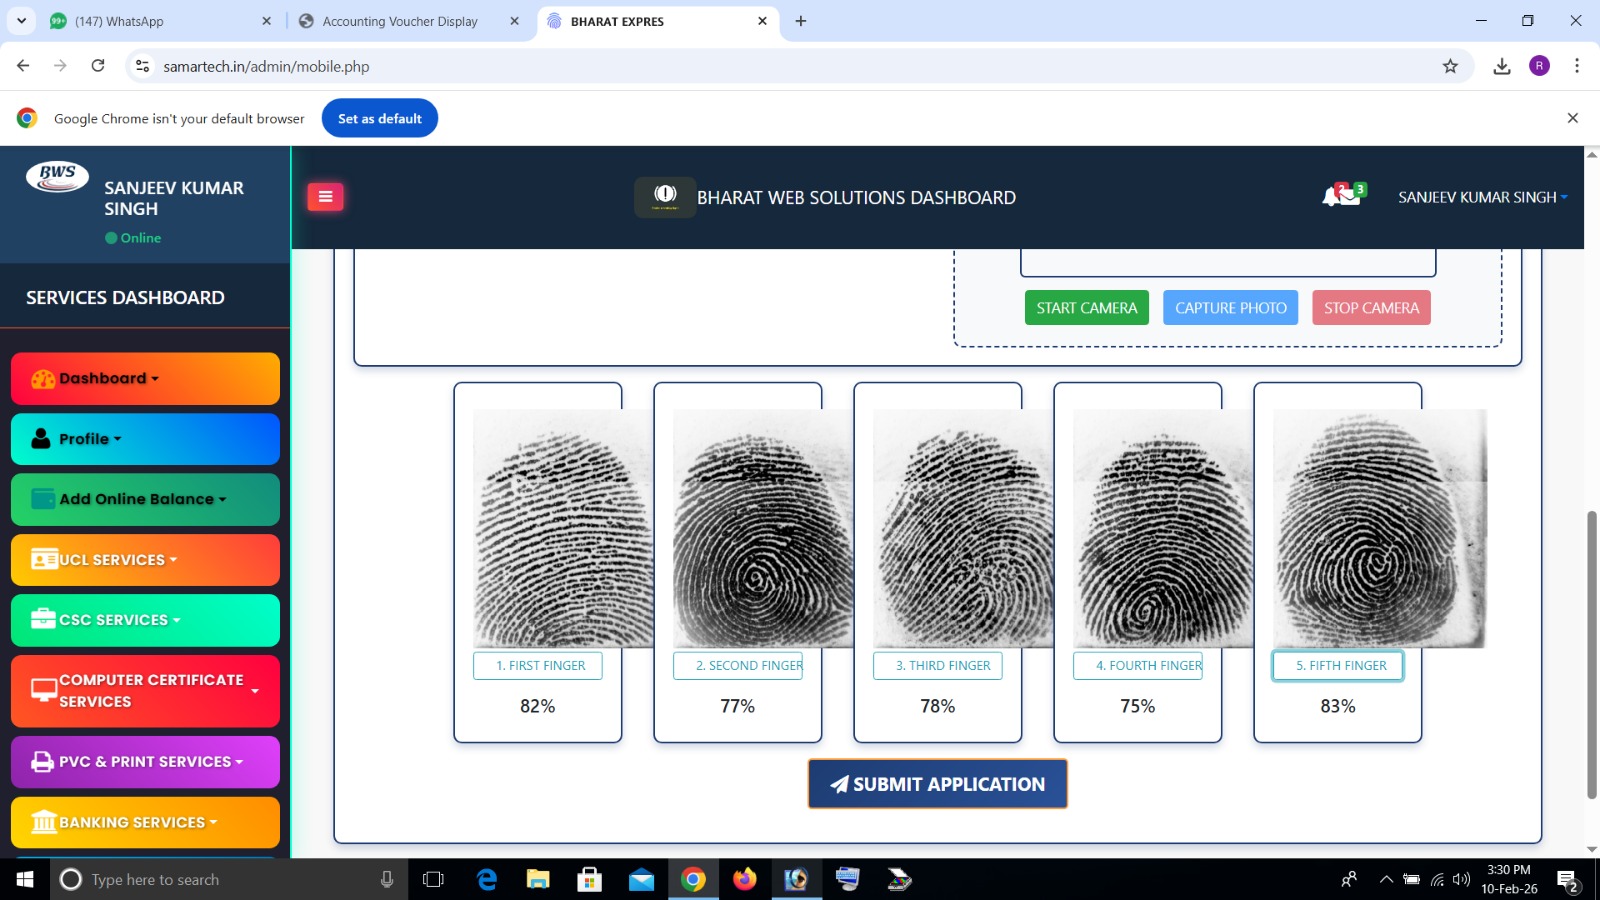Click the dashboard logo beside title

[x=665, y=197]
